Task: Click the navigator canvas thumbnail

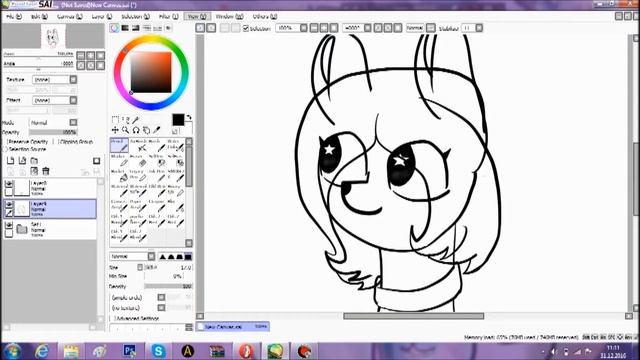Action: pyautogui.click(x=53, y=36)
